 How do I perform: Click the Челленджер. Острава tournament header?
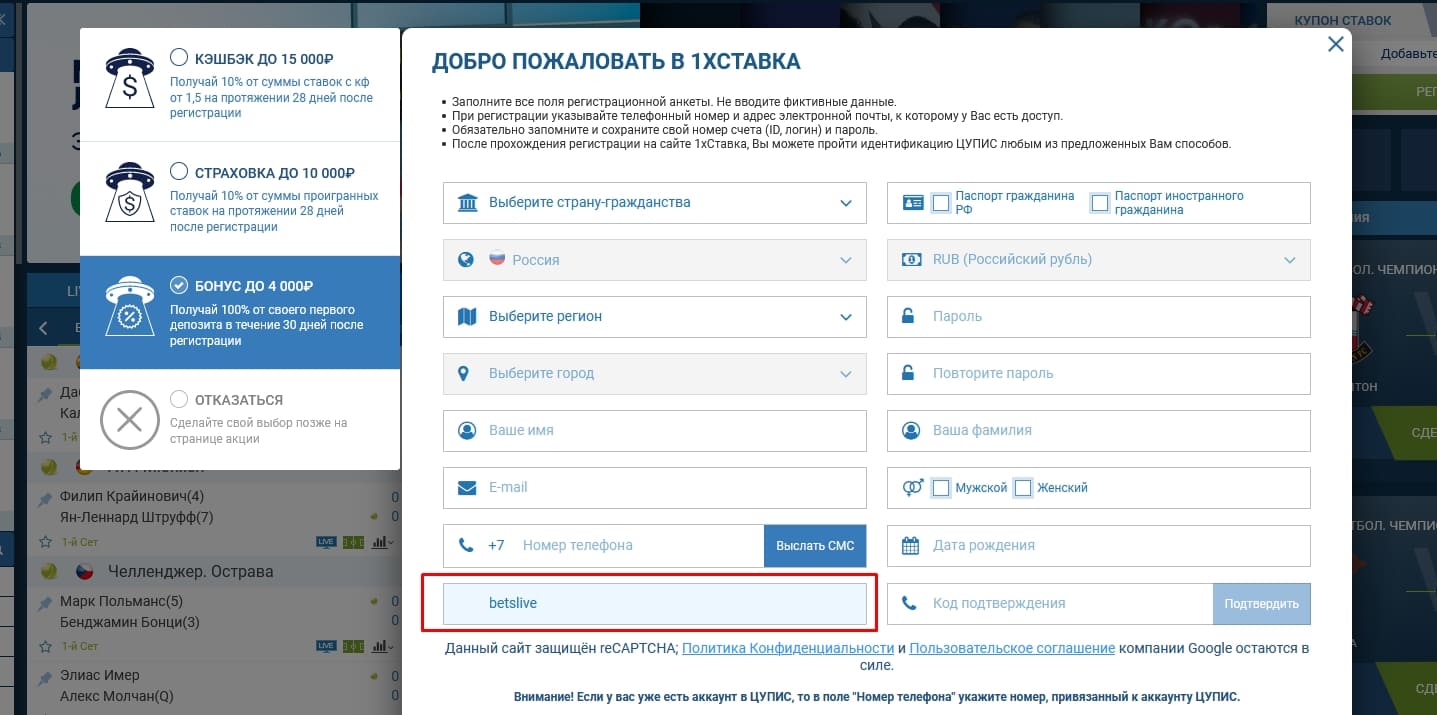click(x=190, y=572)
